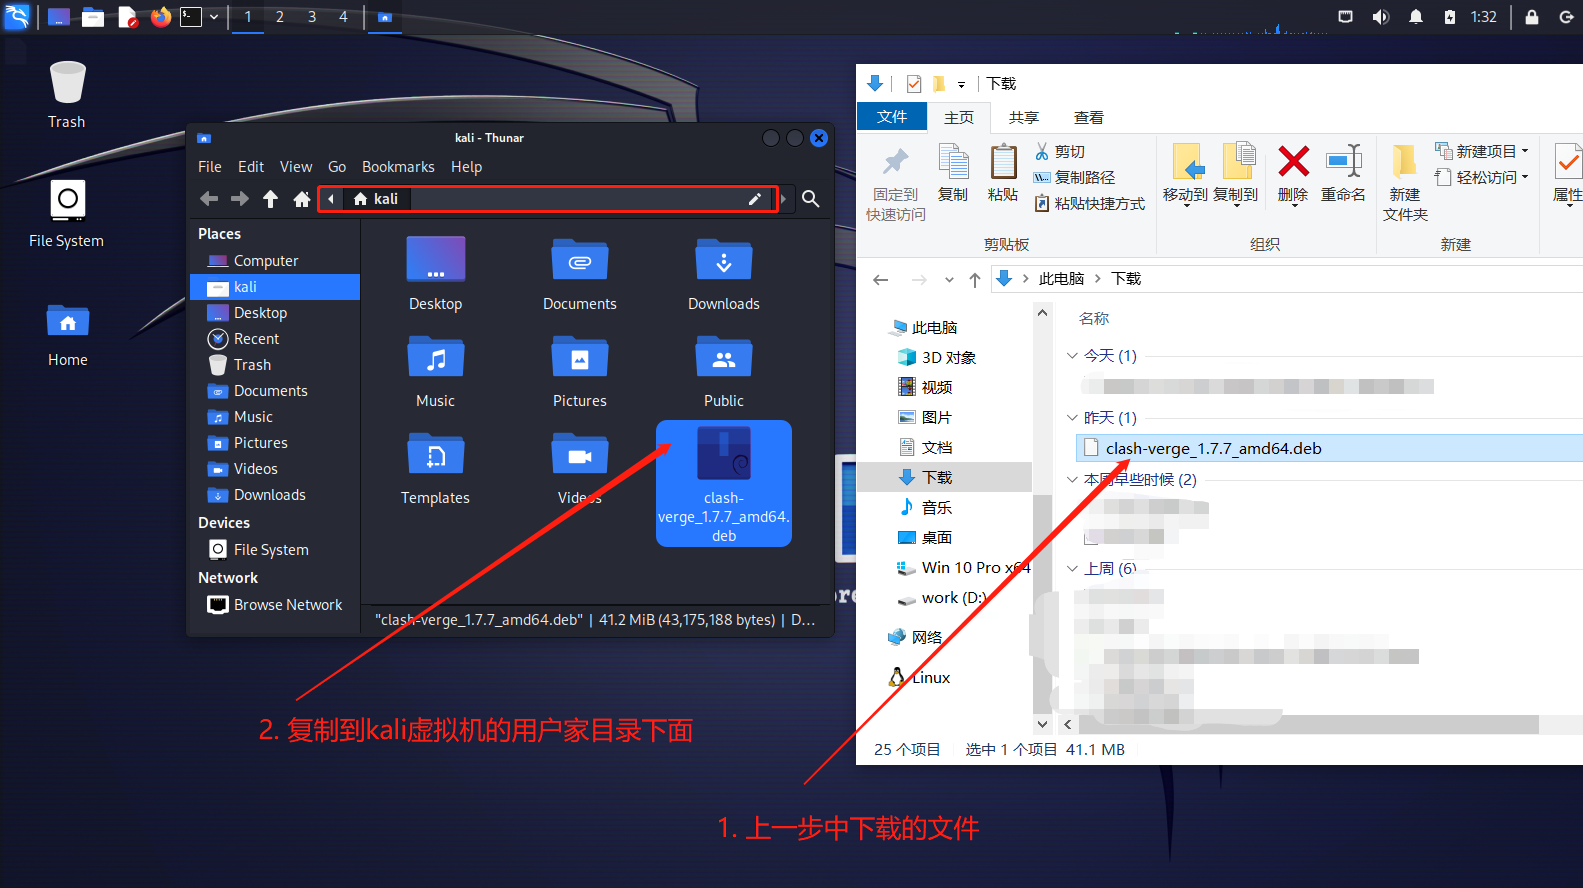The width and height of the screenshot is (1583, 888).
Task: Select the Templates folder in Thunar
Action: (x=436, y=467)
